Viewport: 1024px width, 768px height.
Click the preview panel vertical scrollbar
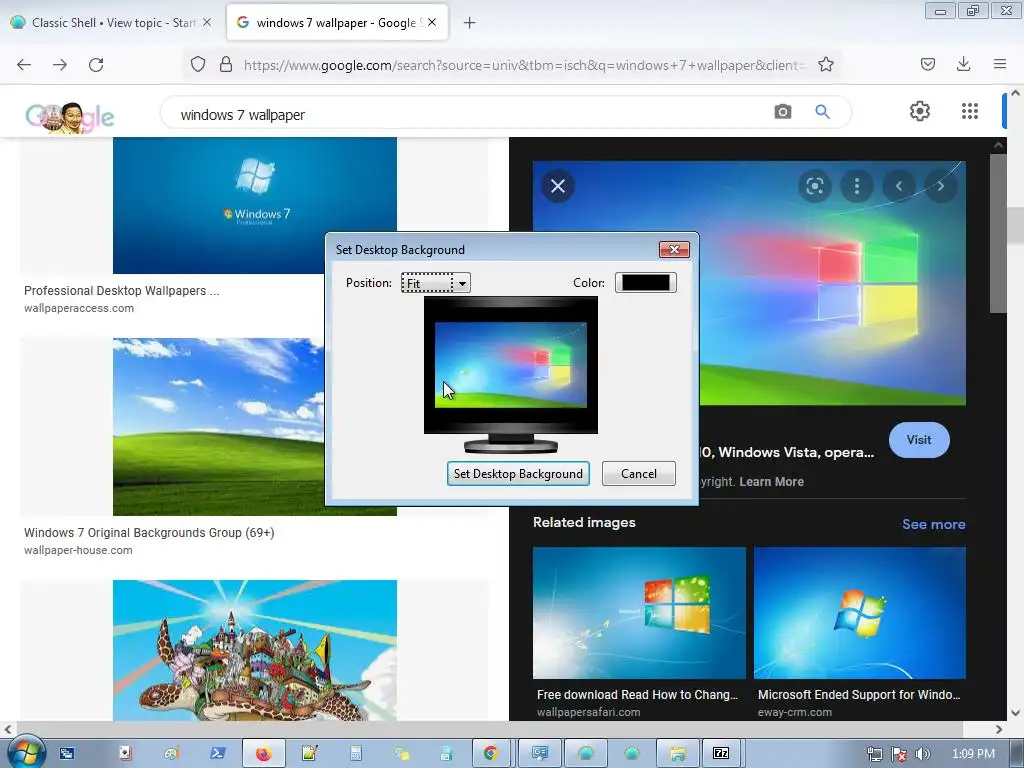998,234
